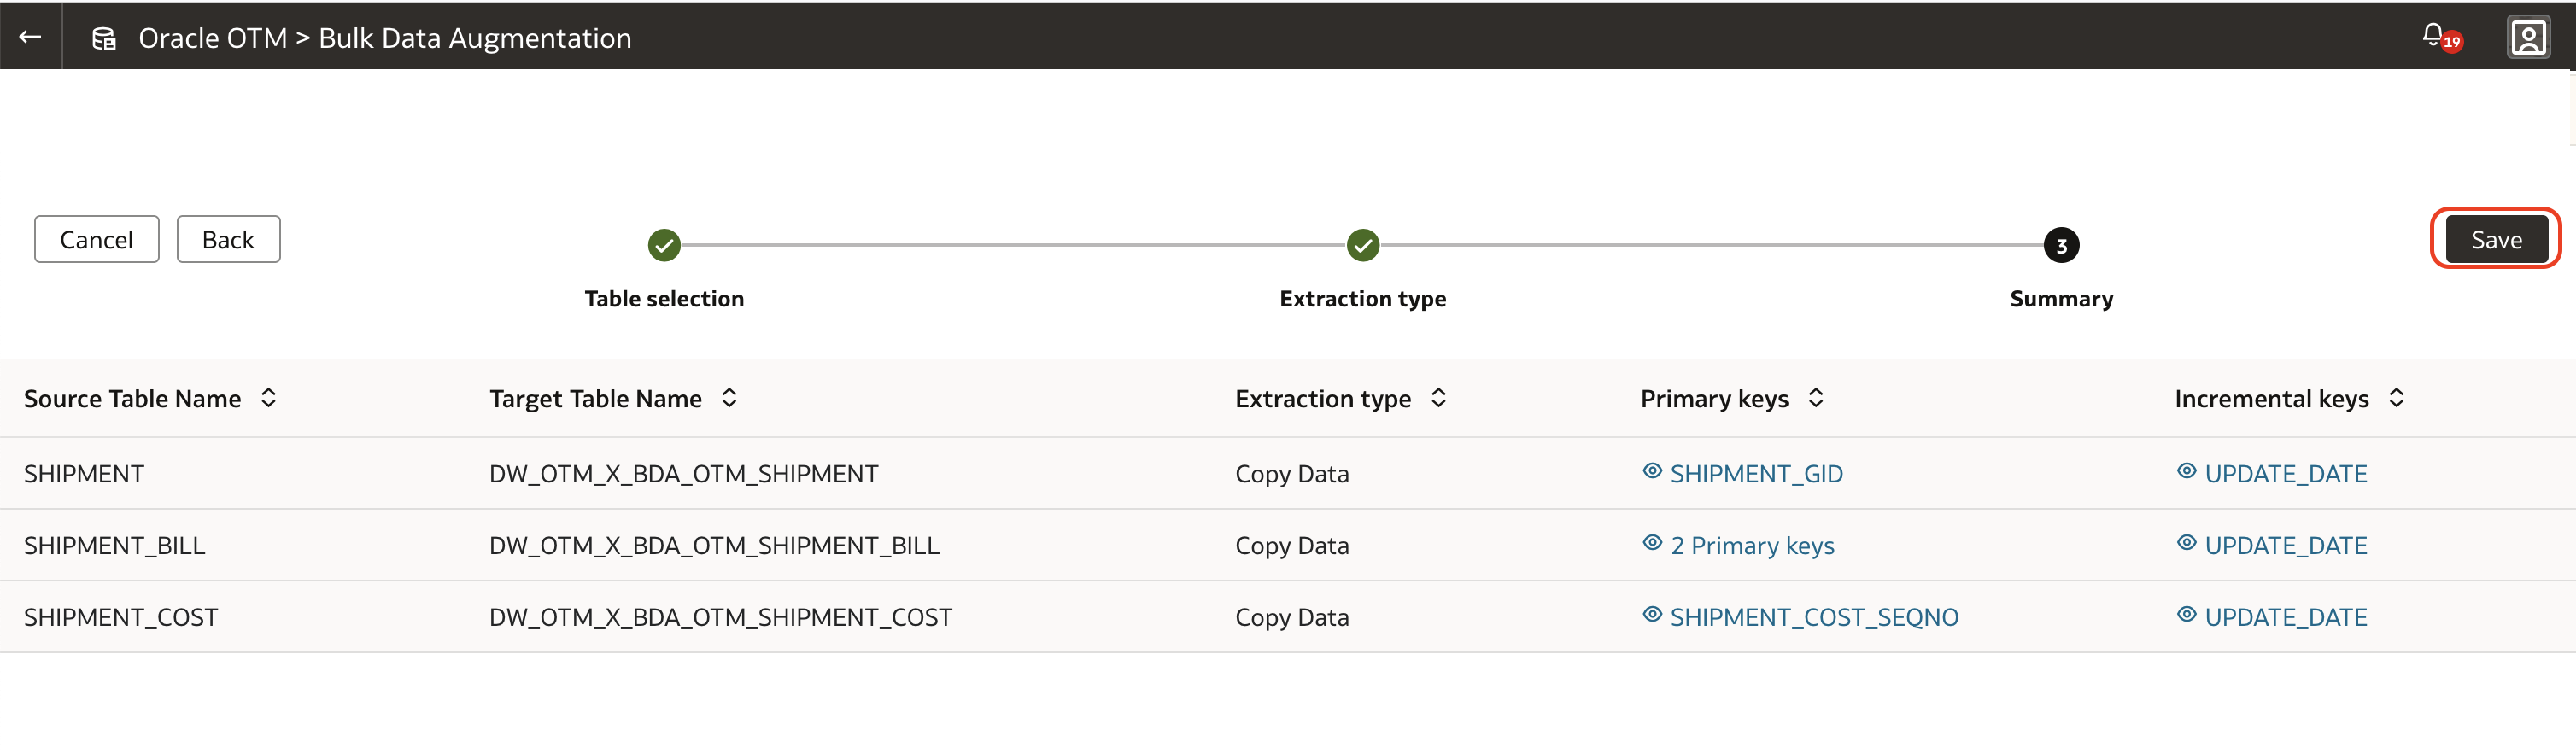Go to the Extraction type step
2576x753 pixels.
coord(1362,245)
